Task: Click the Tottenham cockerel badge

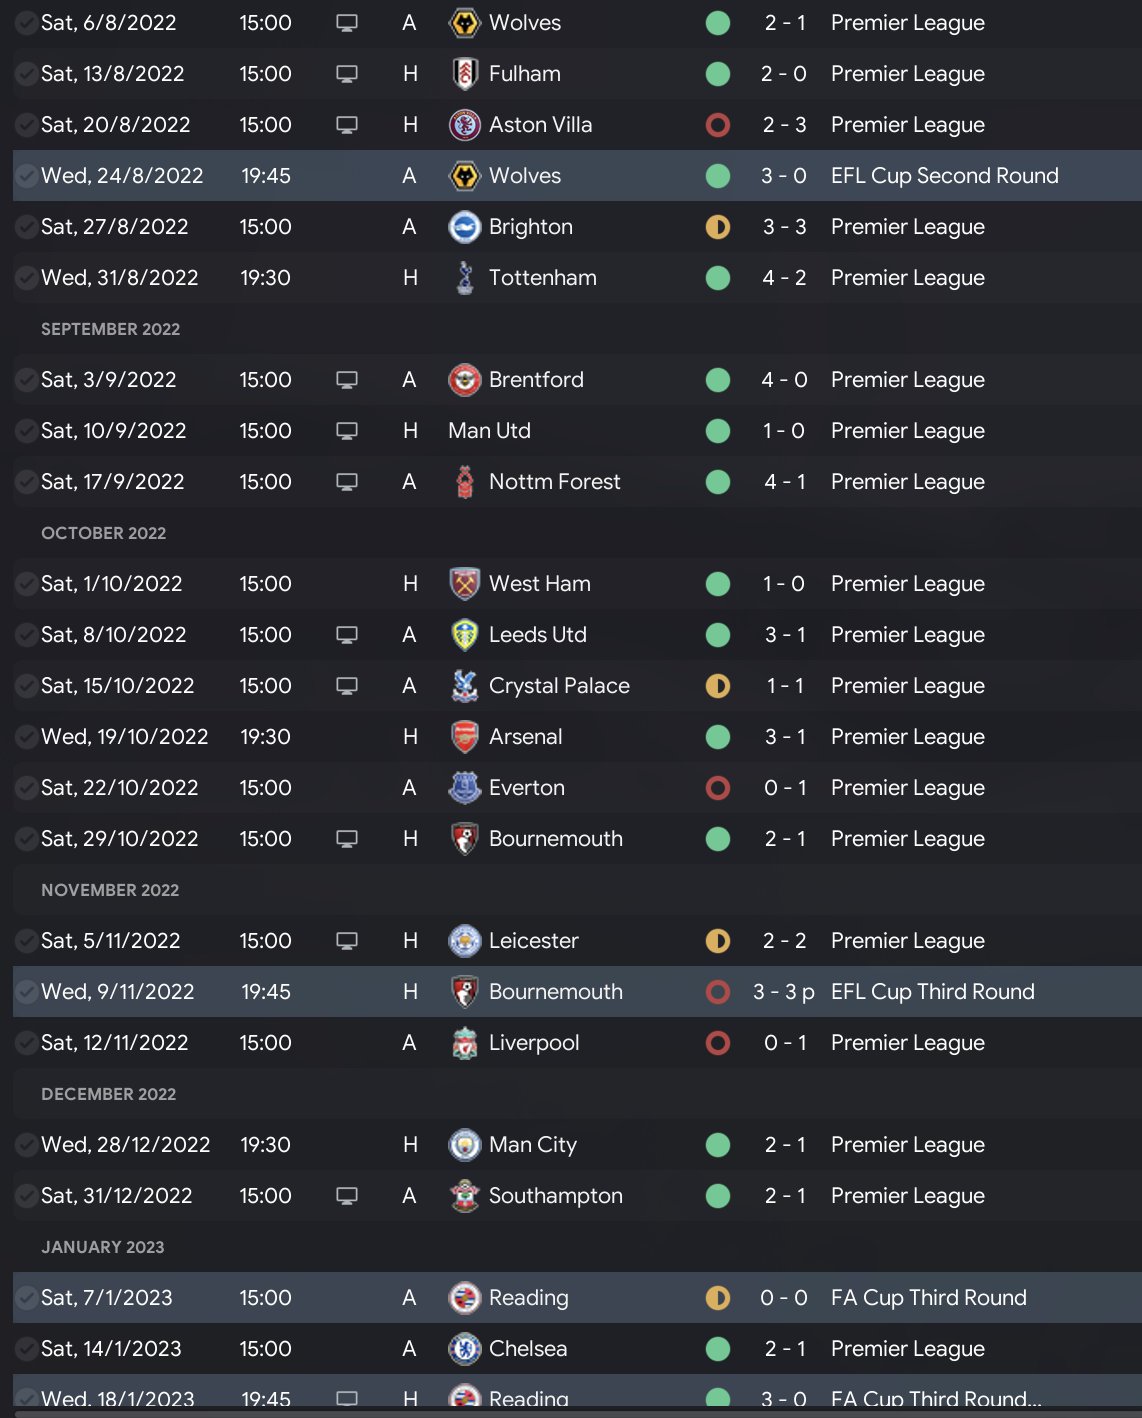Action: tap(464, 278)
